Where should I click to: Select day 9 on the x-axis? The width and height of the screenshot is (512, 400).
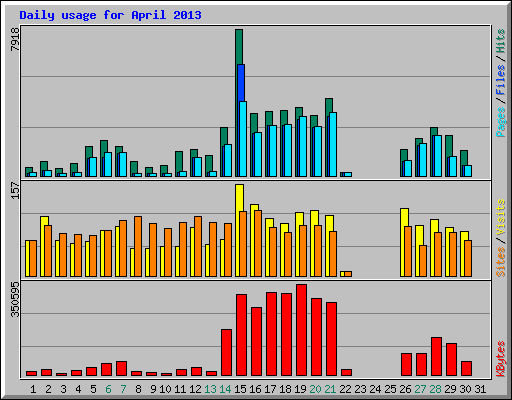(x=153, y=389)
